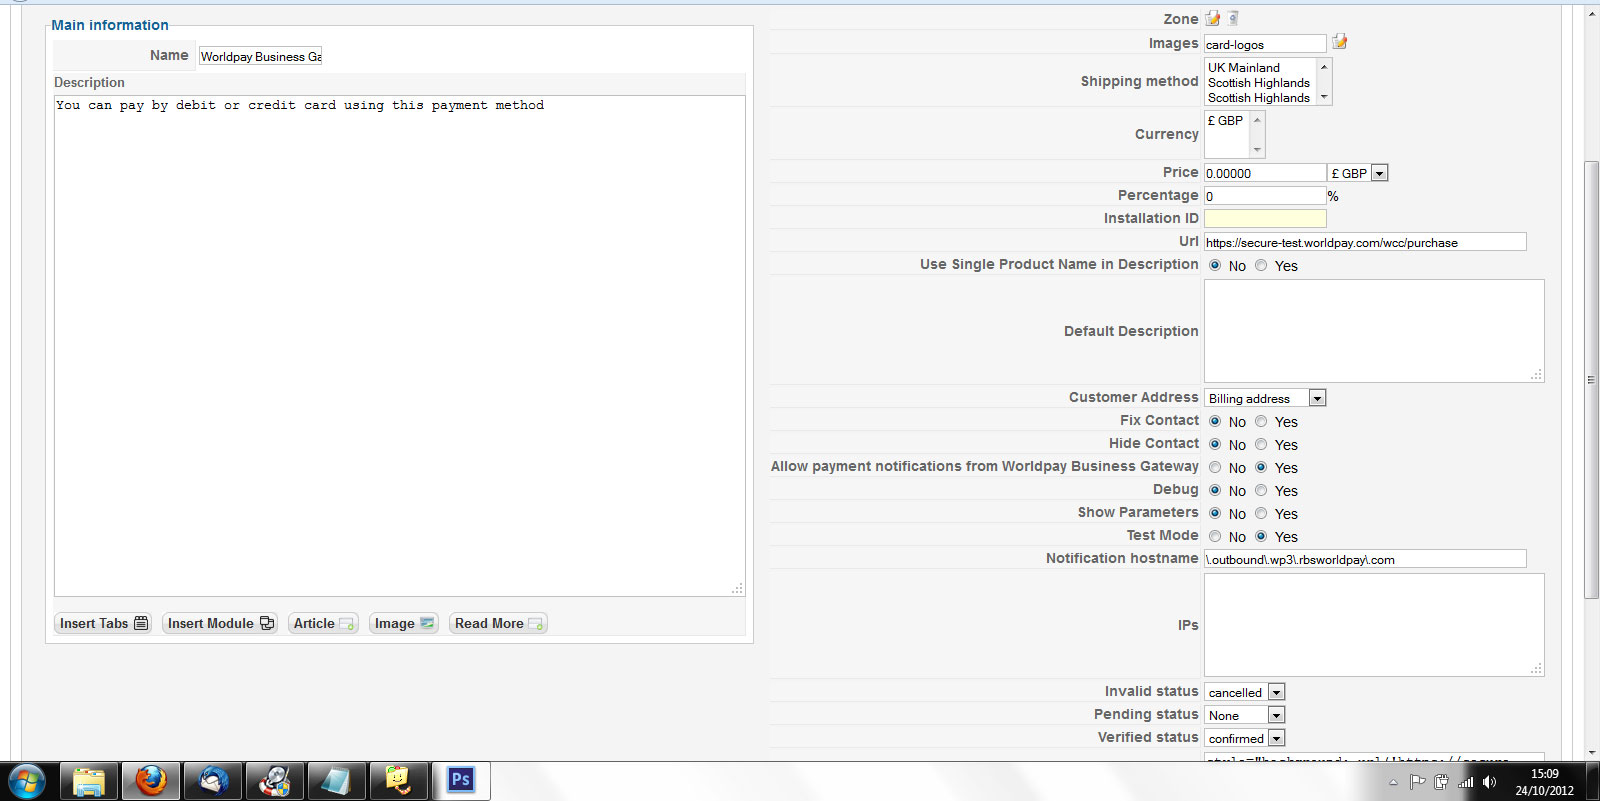Viewport: 1600px width, 801px height.
Task: Open the Windows Start menu
Action: coord(27,781)
